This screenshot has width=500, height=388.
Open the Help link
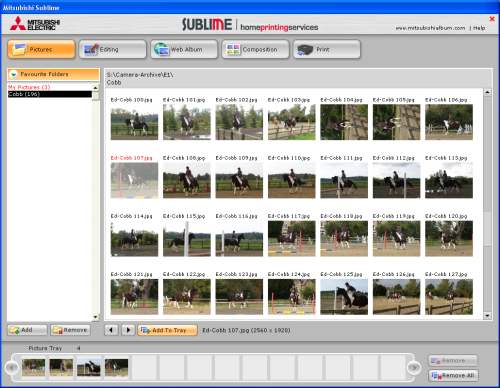[479, 28]
